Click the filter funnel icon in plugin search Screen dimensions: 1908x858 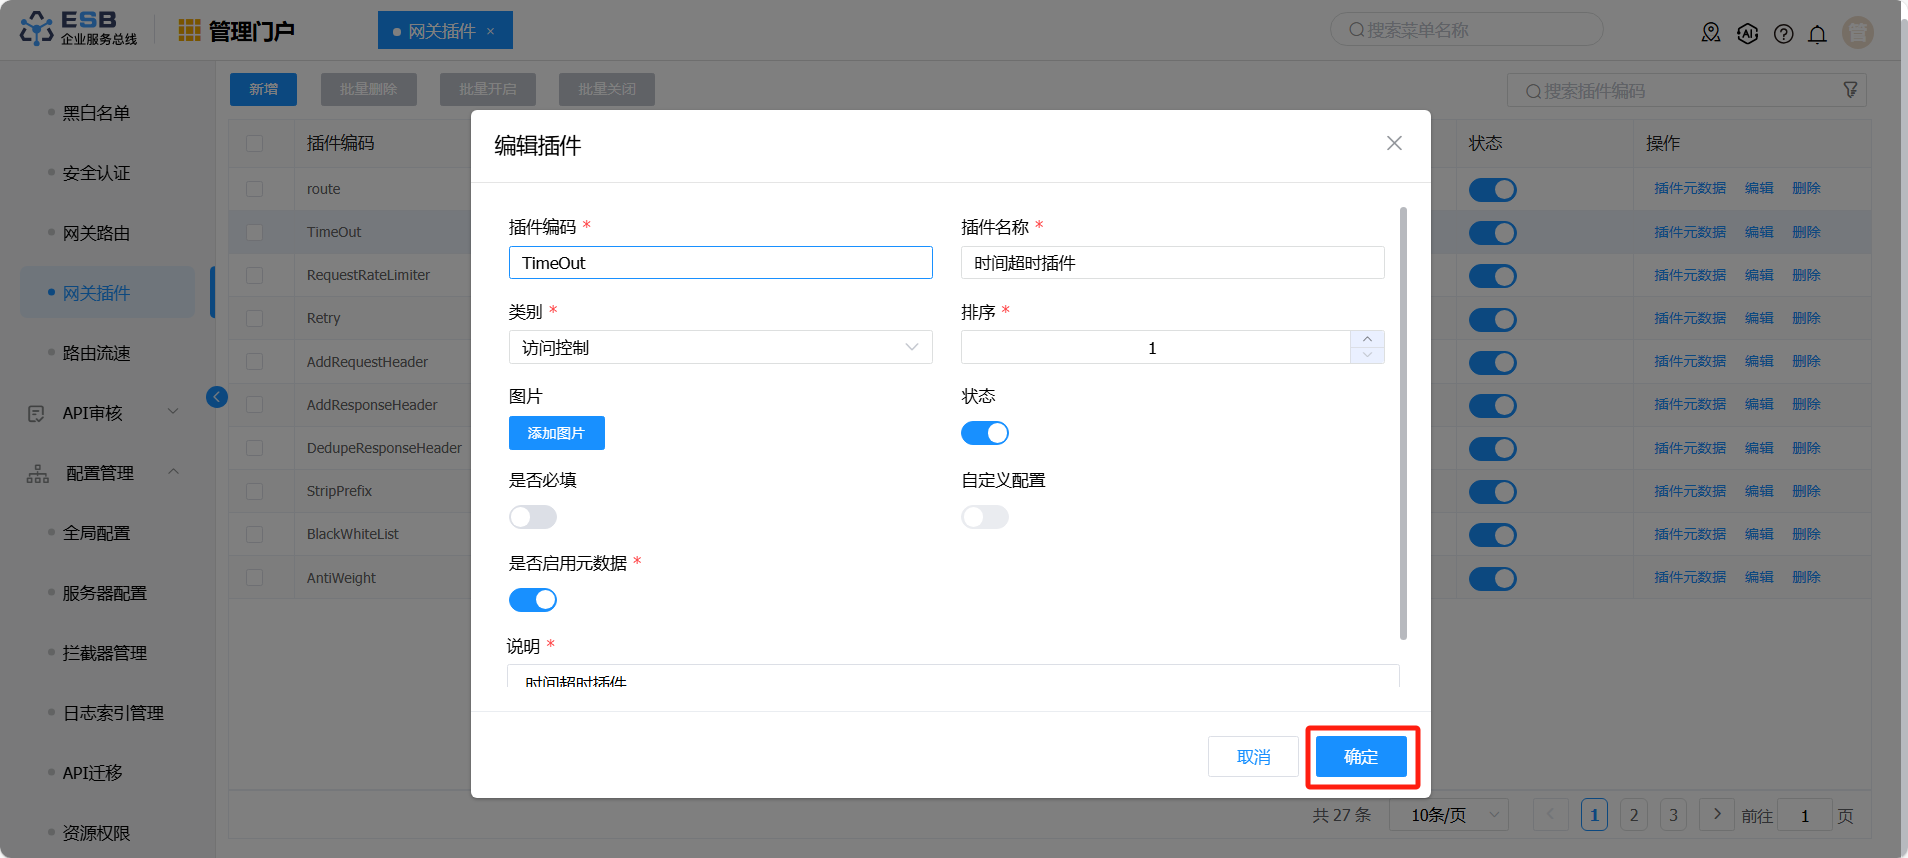1850,90
